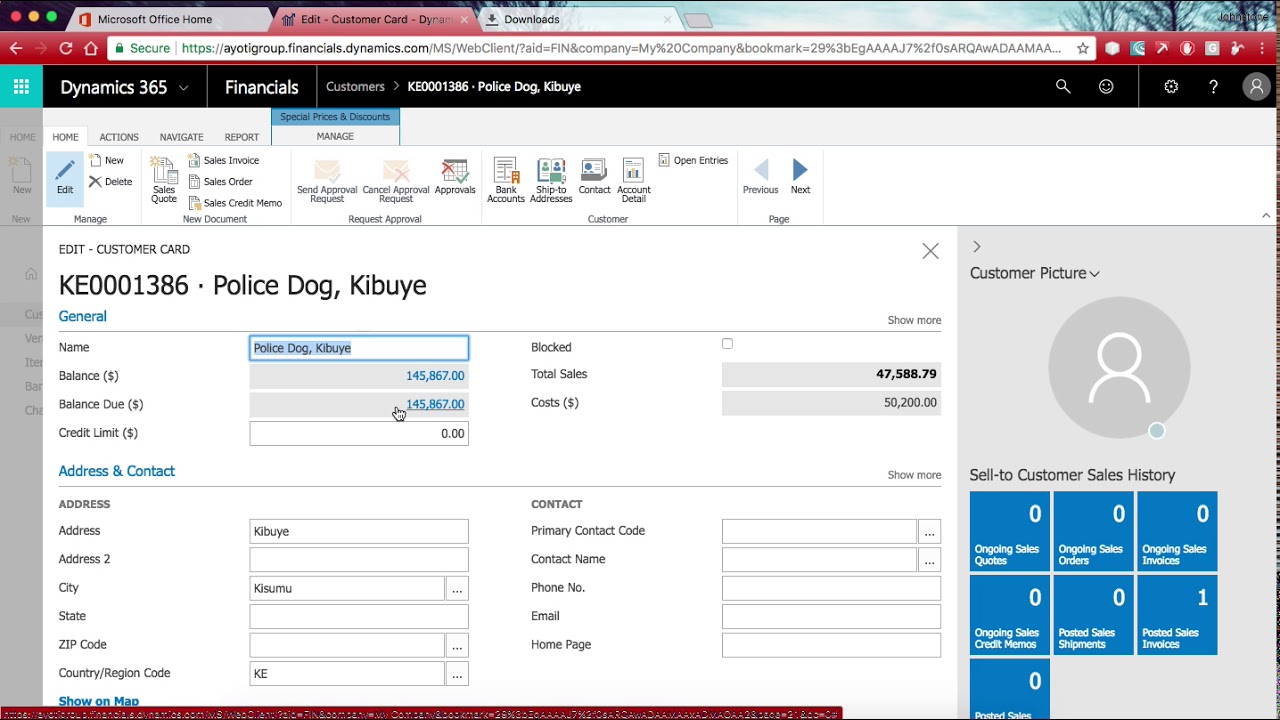
Task: Open the Dynamics 365 app launcher waffle
Action: pyautogui.click(x=21, y=87)
